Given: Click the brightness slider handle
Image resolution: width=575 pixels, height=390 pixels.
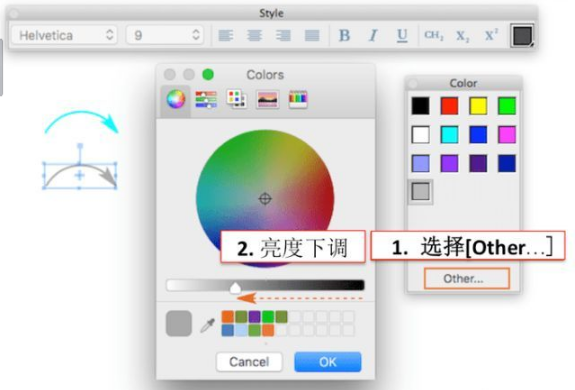Looking at the screenshot, I should tap(235, 288).
